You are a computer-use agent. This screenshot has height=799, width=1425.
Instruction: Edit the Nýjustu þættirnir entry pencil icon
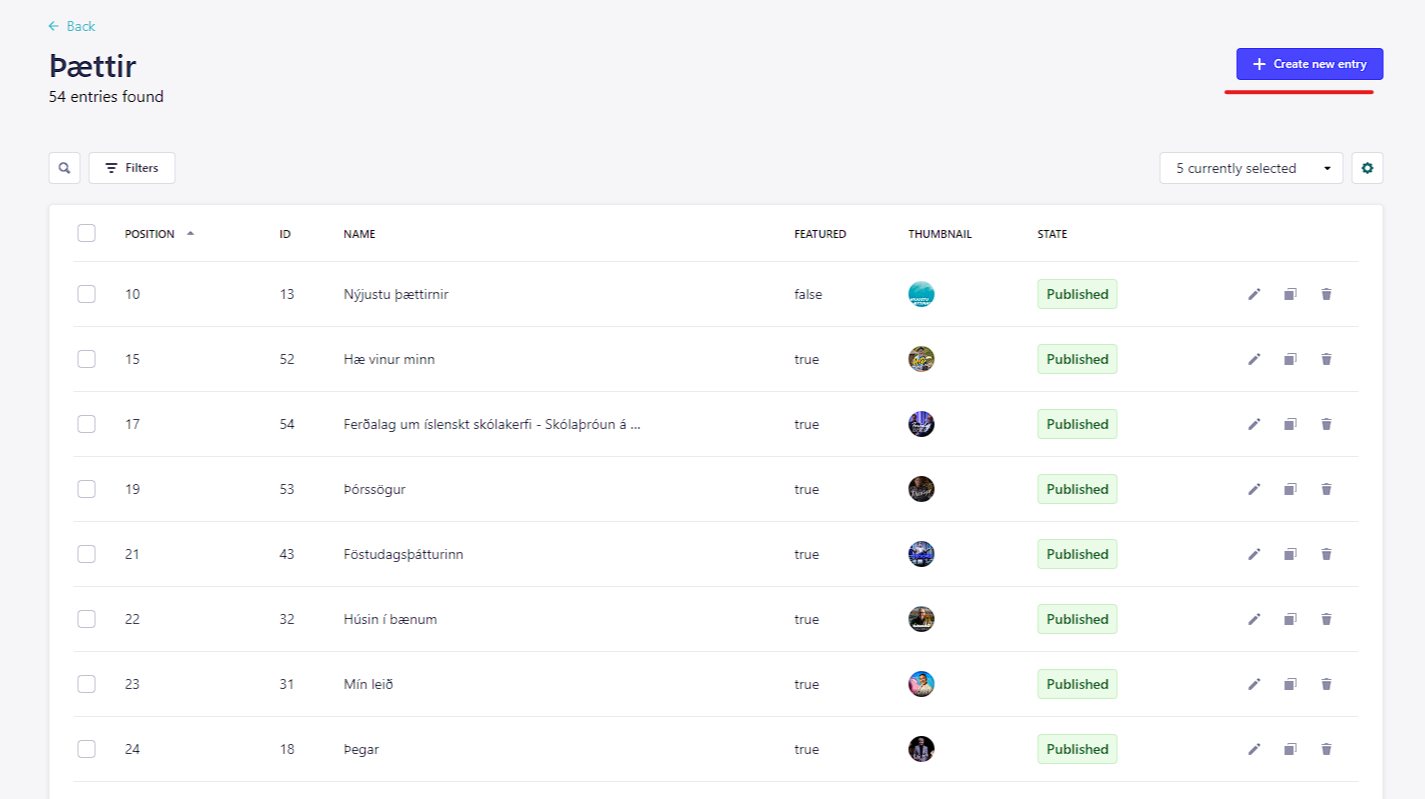[1254, 294]
